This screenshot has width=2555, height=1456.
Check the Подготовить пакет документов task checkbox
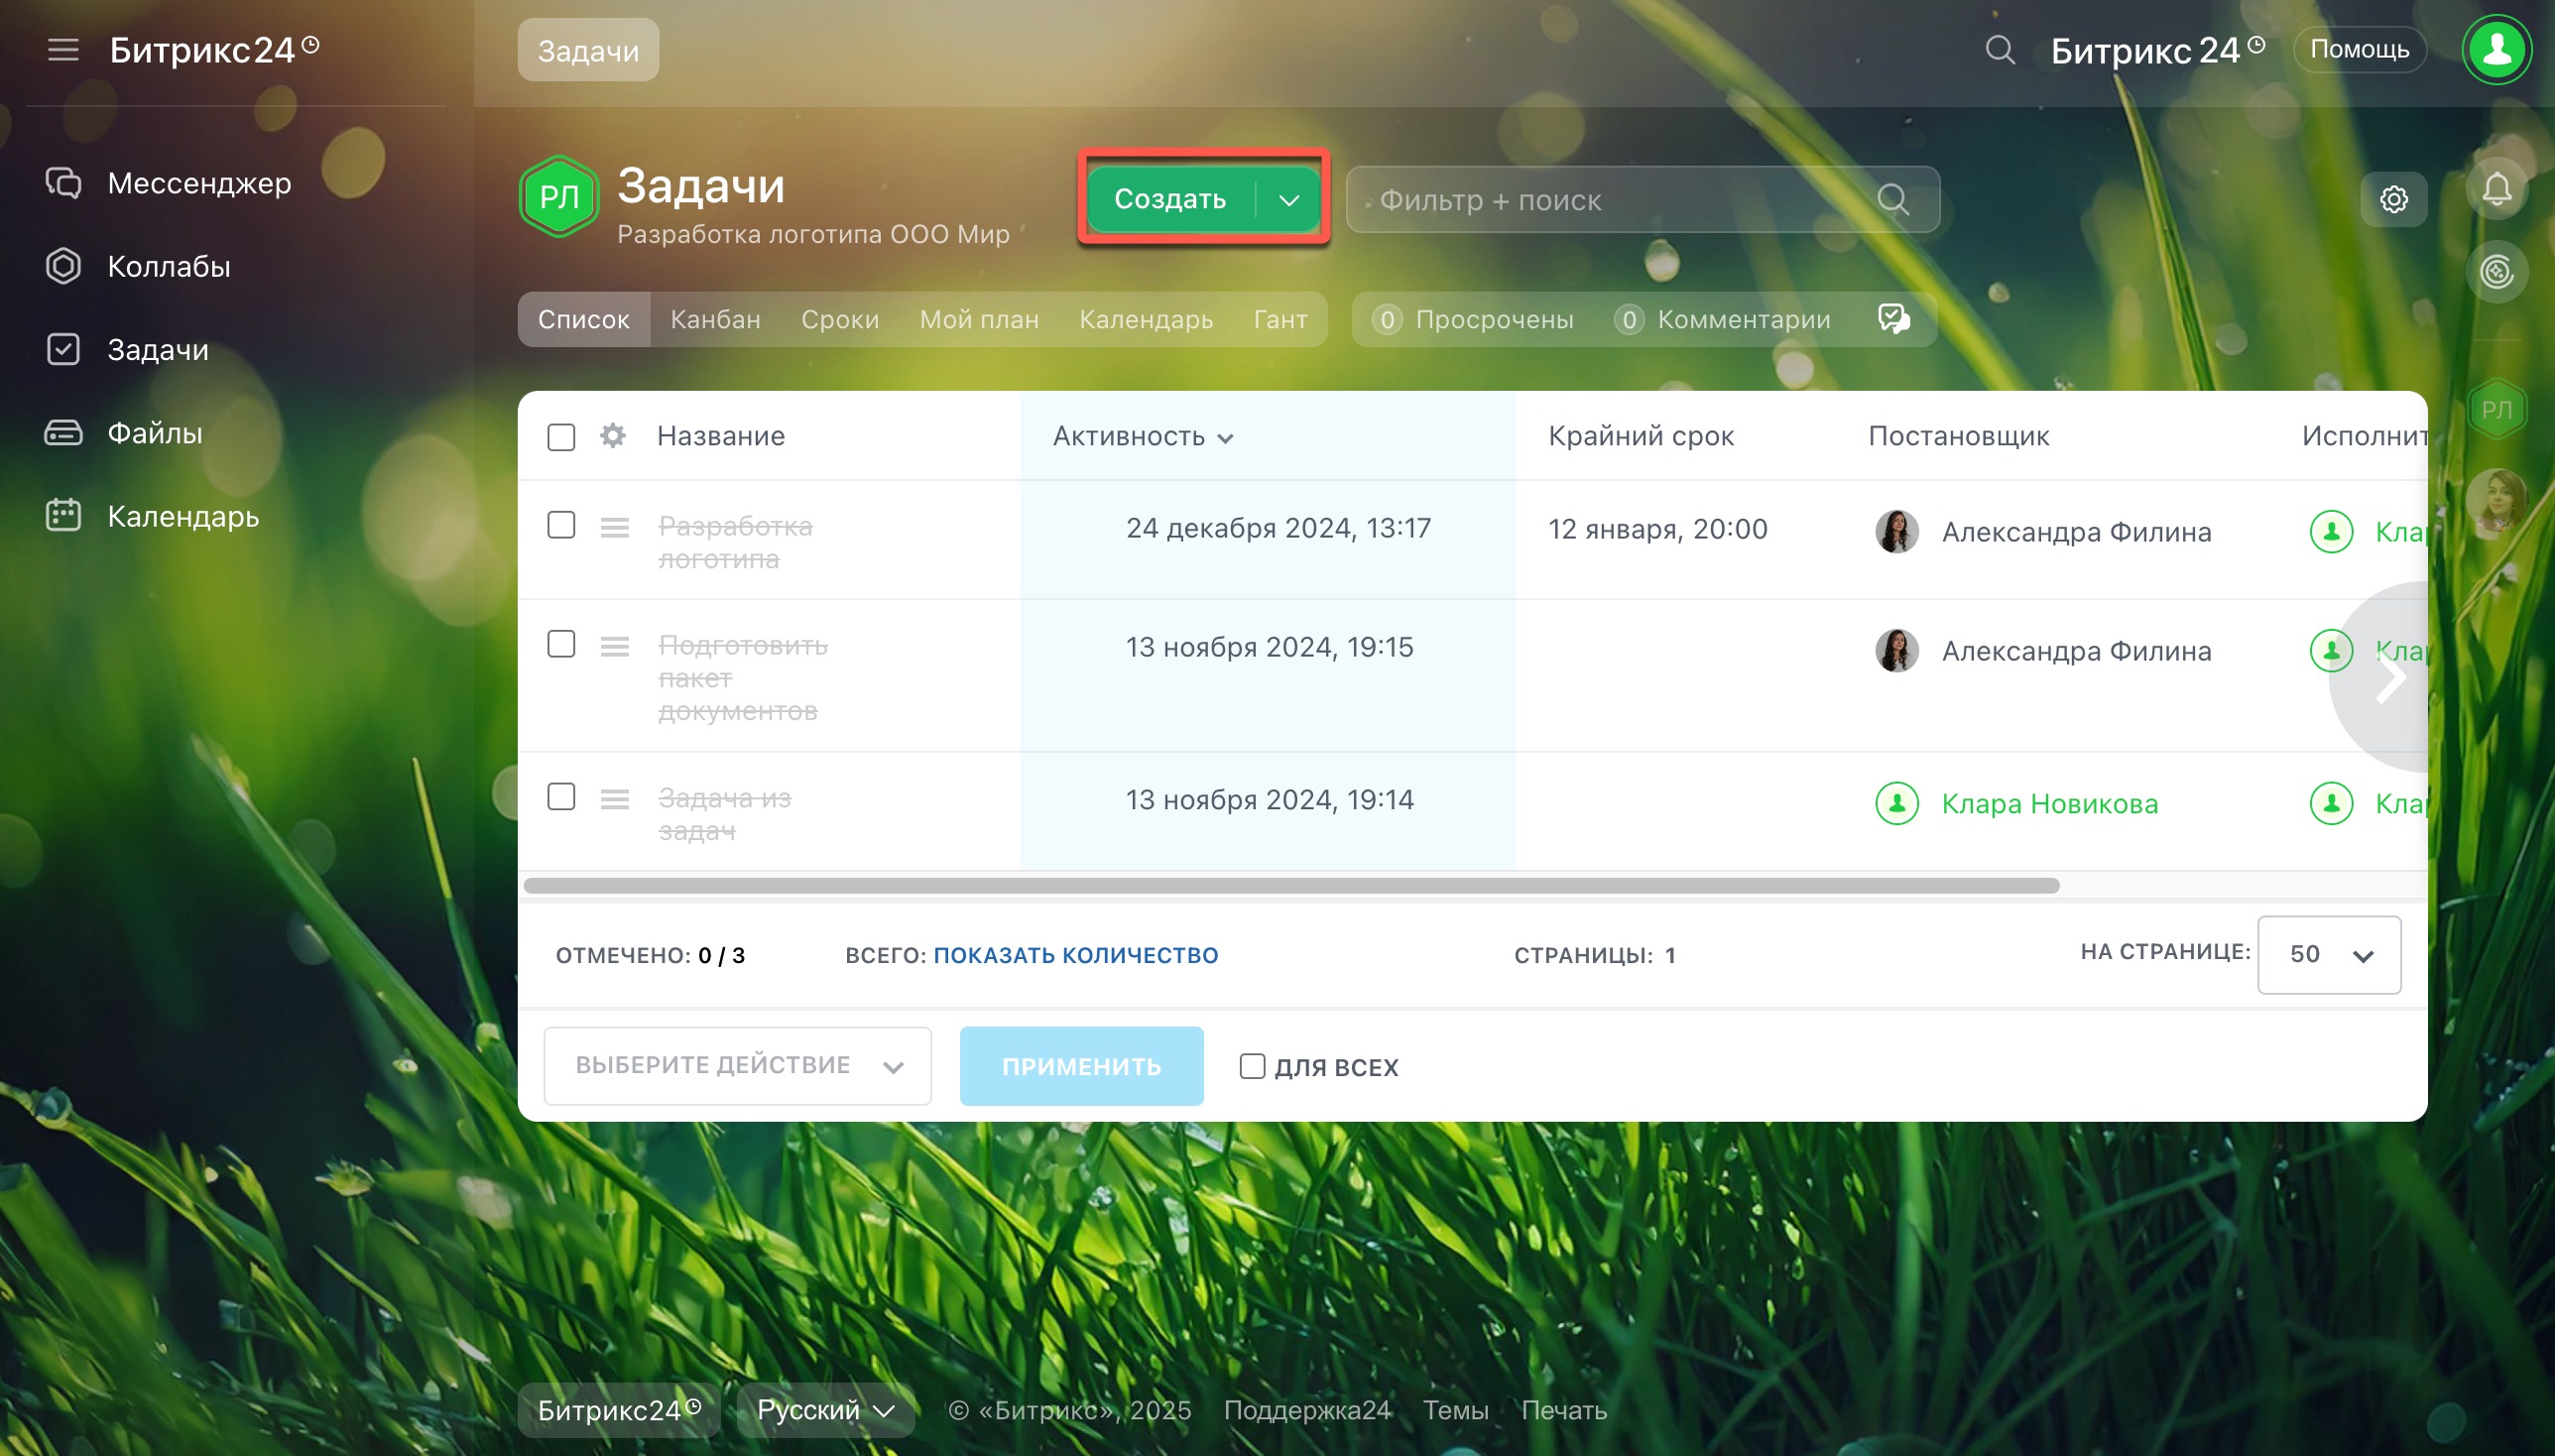(561, 644)
